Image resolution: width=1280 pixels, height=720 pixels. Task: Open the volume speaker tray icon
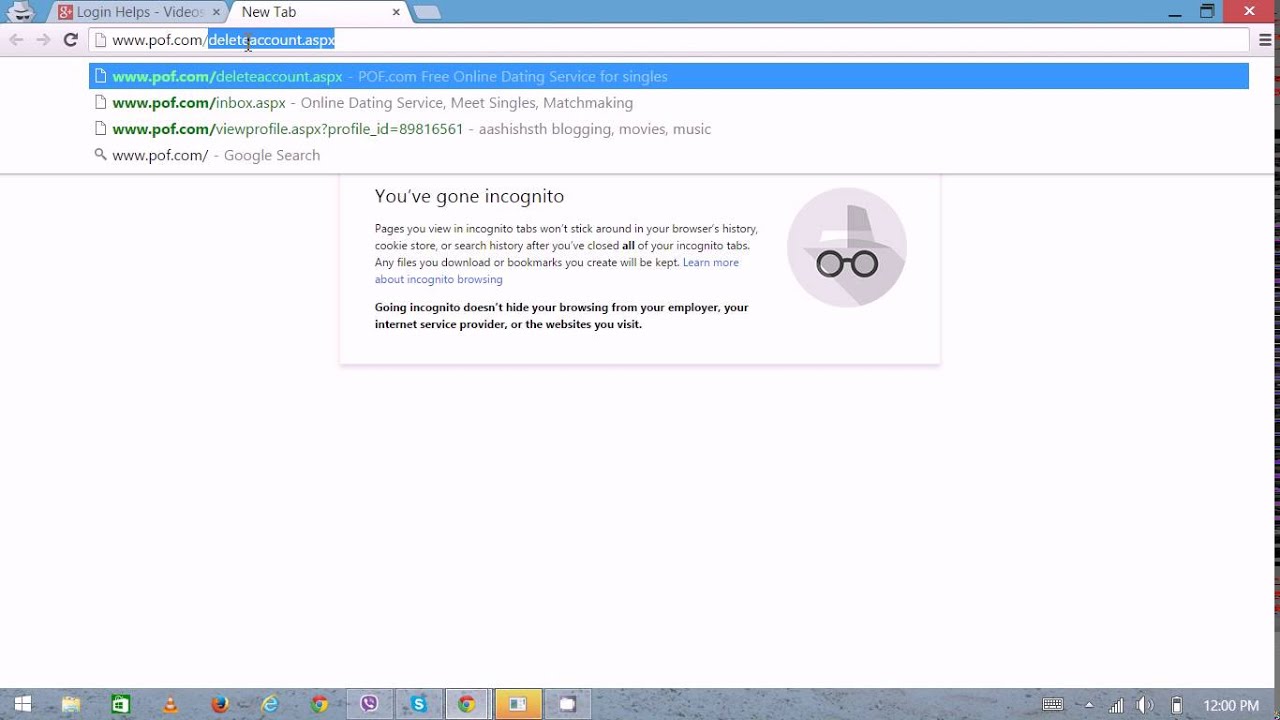tap(1146, 705)
